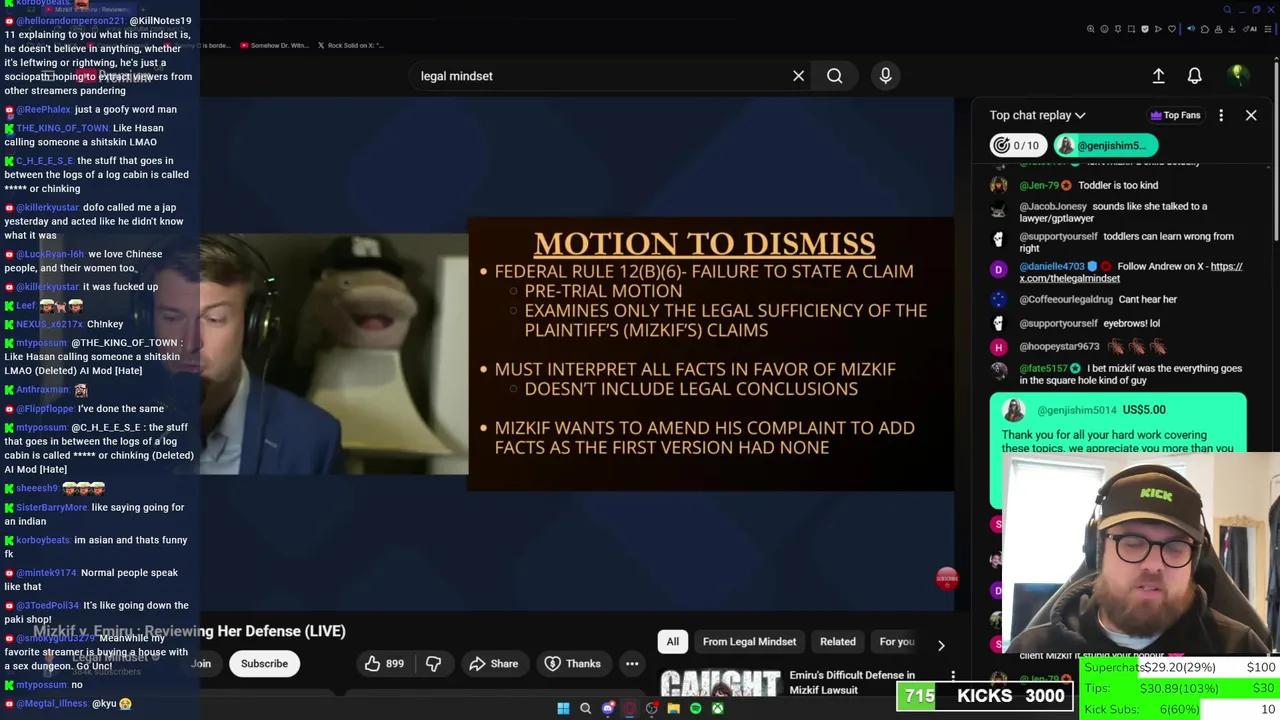Bookmark the page with the heart icon
1280x720 pixels.
coord(1172,29)
